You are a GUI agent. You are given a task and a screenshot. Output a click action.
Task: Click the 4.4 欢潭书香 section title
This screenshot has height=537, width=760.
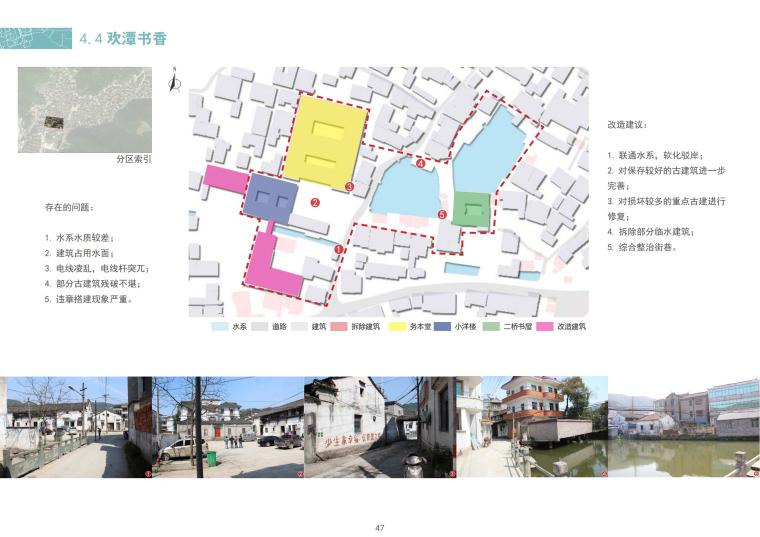123,39
